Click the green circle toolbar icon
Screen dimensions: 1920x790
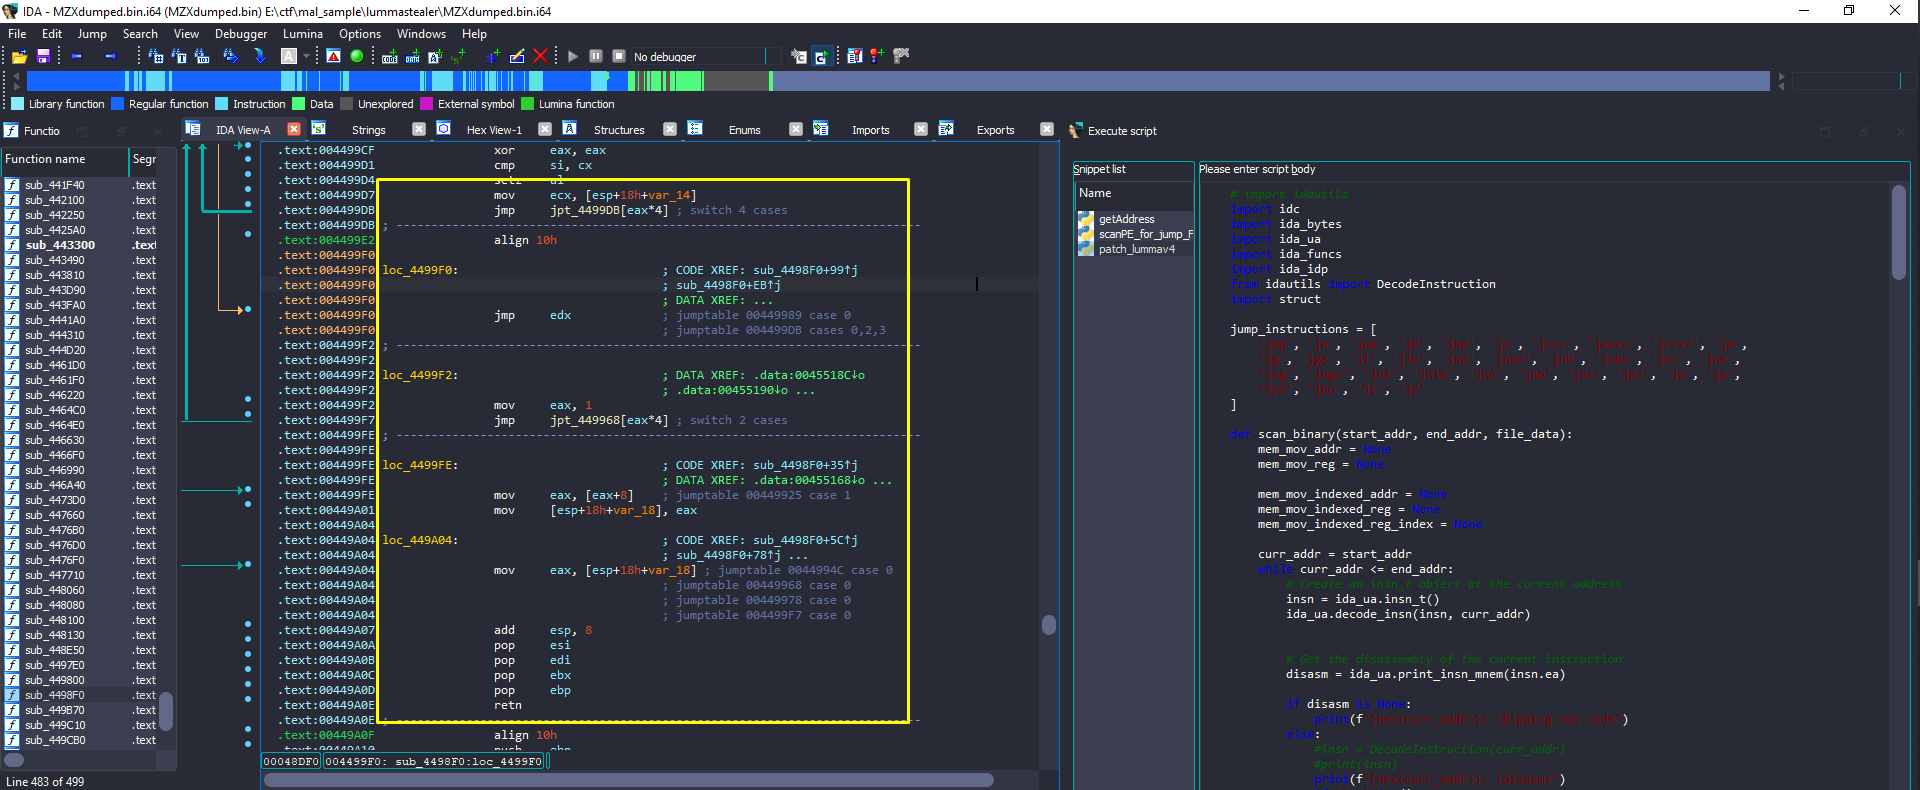point(357,57)
